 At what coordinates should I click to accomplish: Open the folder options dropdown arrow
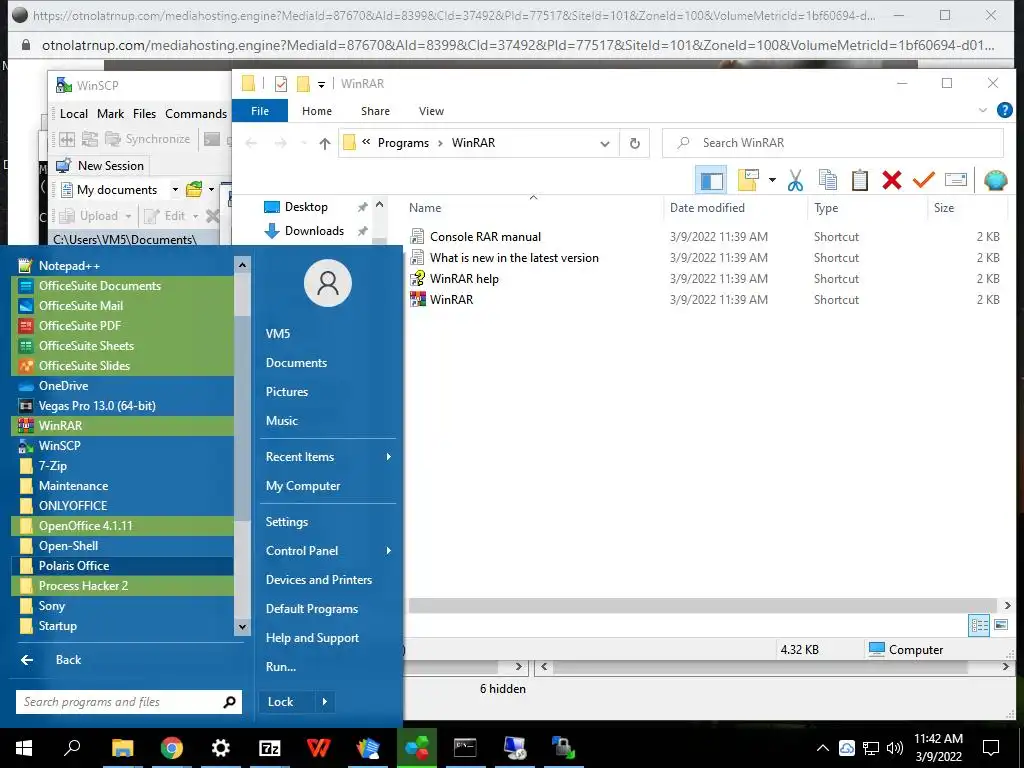click(772, 180)
